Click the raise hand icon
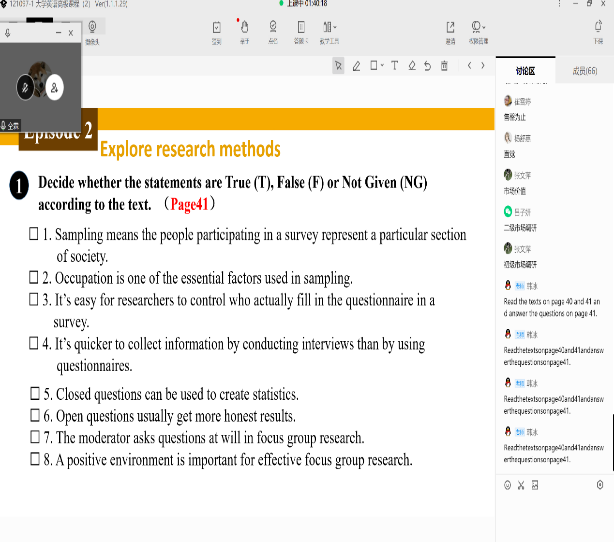 pos(244,31)
